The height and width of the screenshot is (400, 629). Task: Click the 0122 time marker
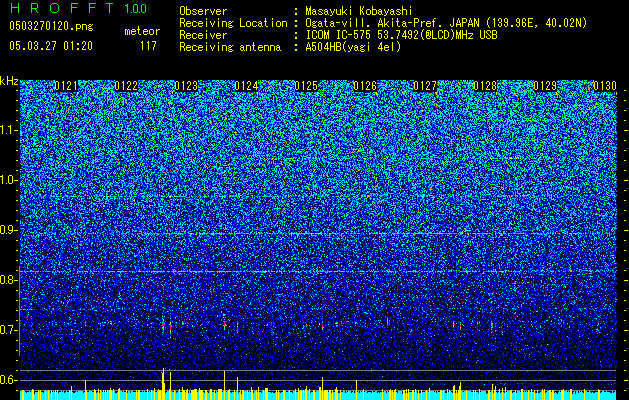pyautogui.click(x=126, y=86)
